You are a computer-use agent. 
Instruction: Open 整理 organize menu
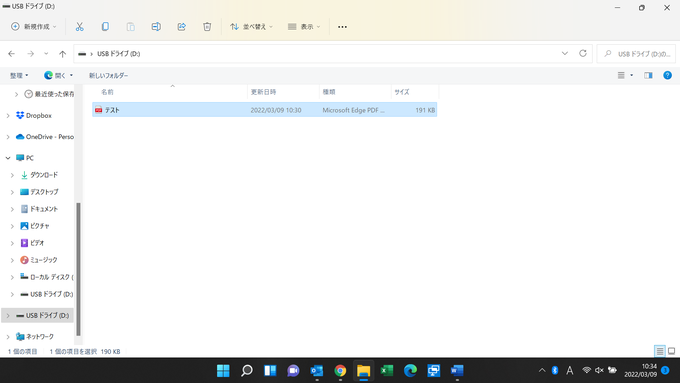click(x=19, y=75)
